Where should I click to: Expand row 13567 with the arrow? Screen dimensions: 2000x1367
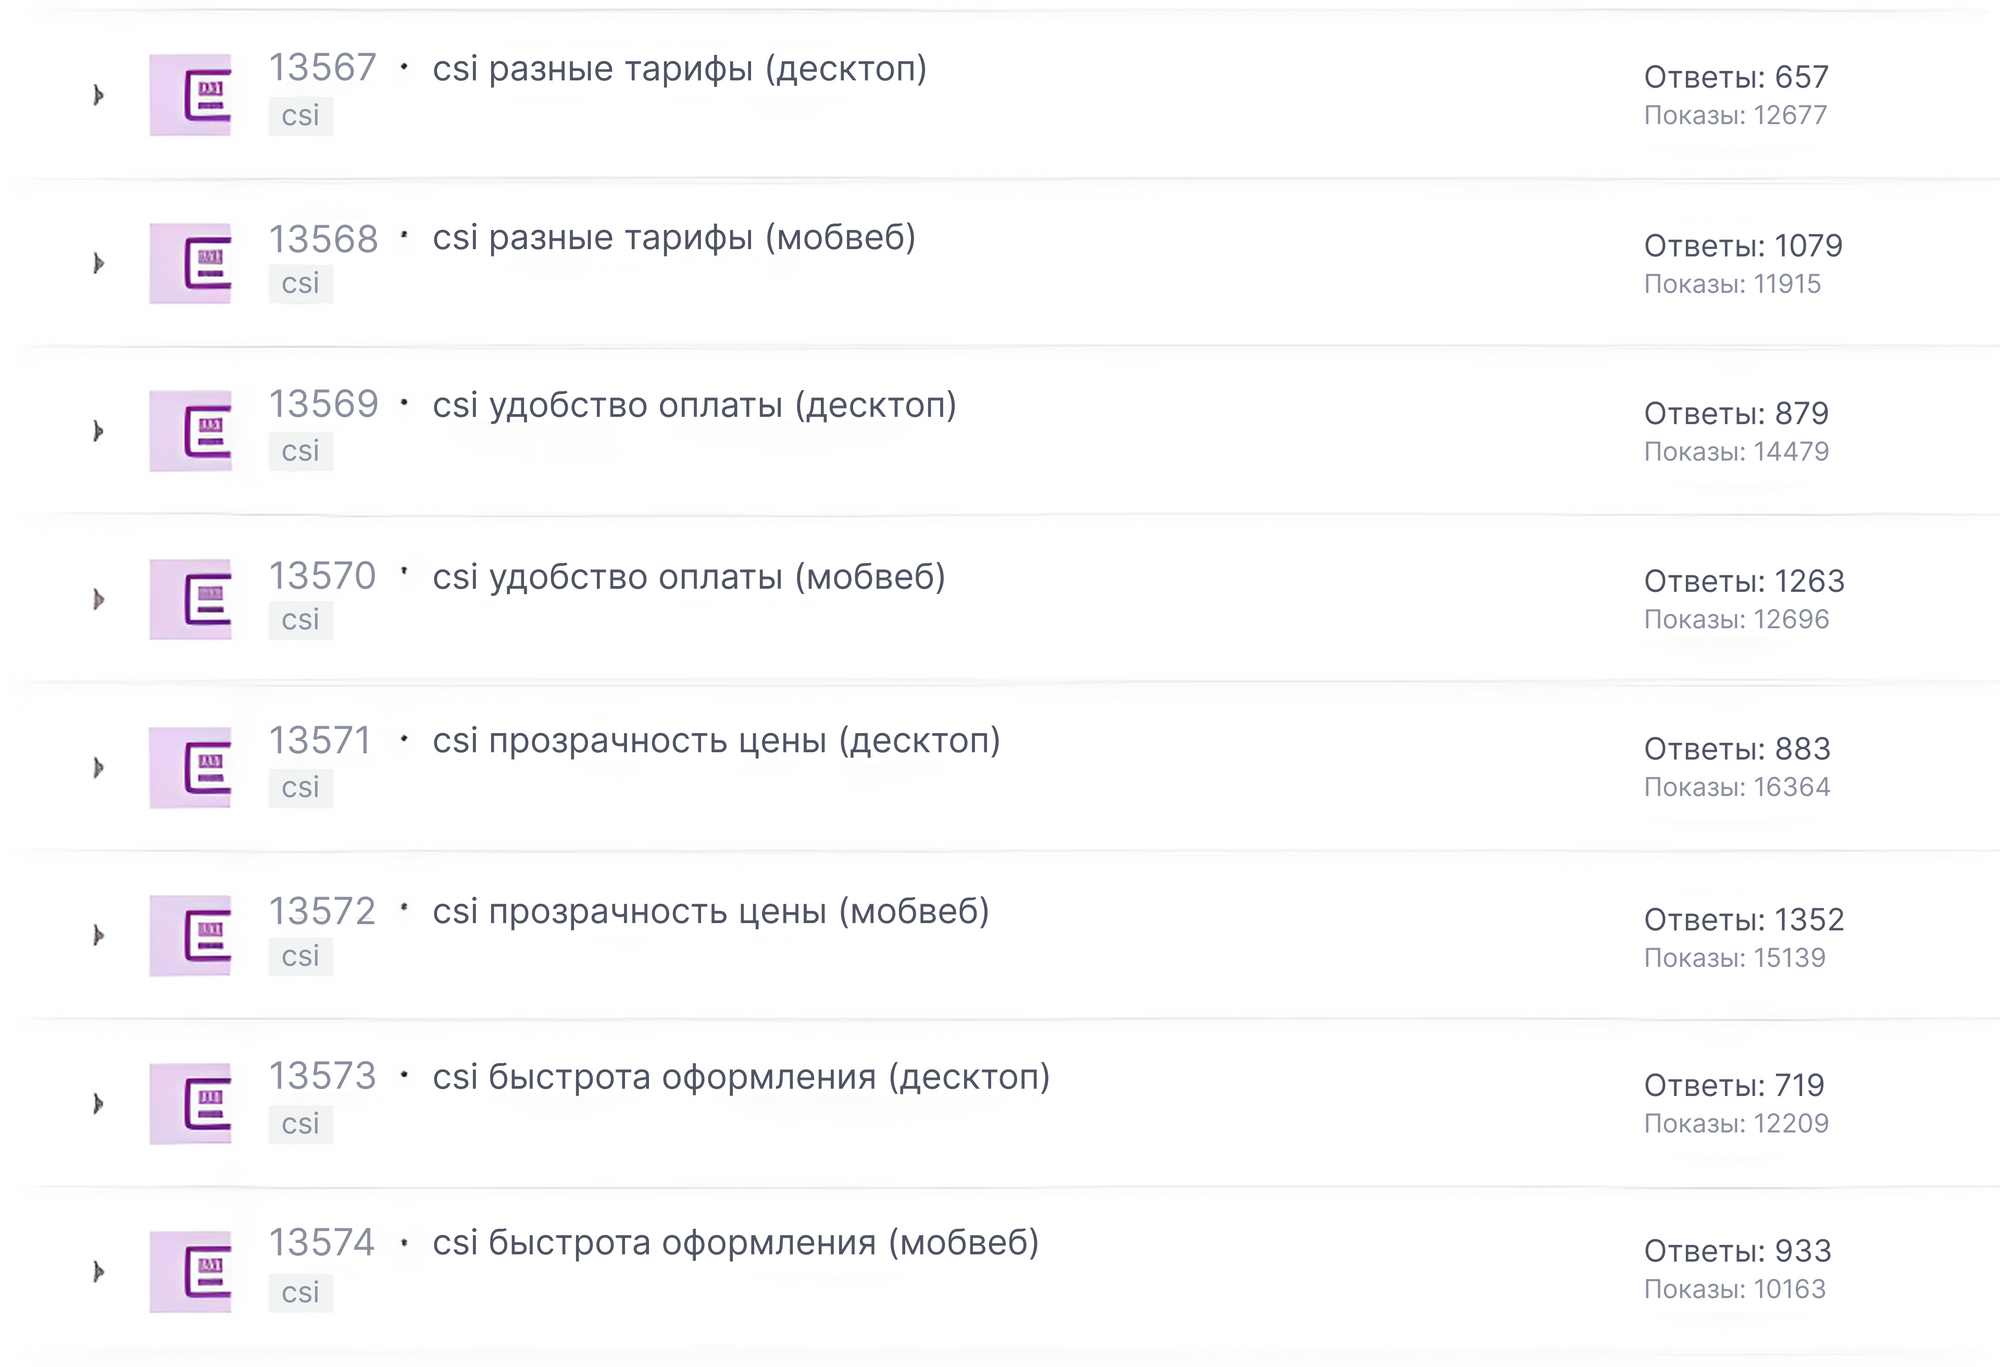[x=98, y=95]
